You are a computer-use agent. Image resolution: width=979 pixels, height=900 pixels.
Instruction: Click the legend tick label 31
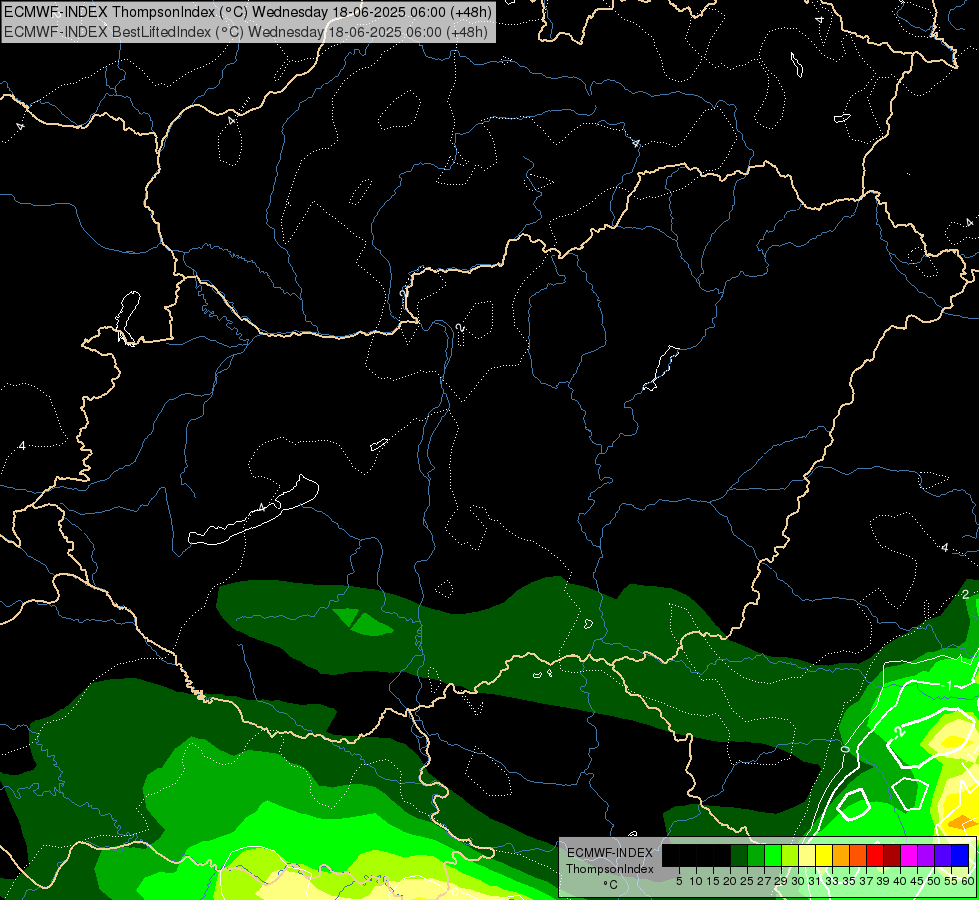click(815, 881)
